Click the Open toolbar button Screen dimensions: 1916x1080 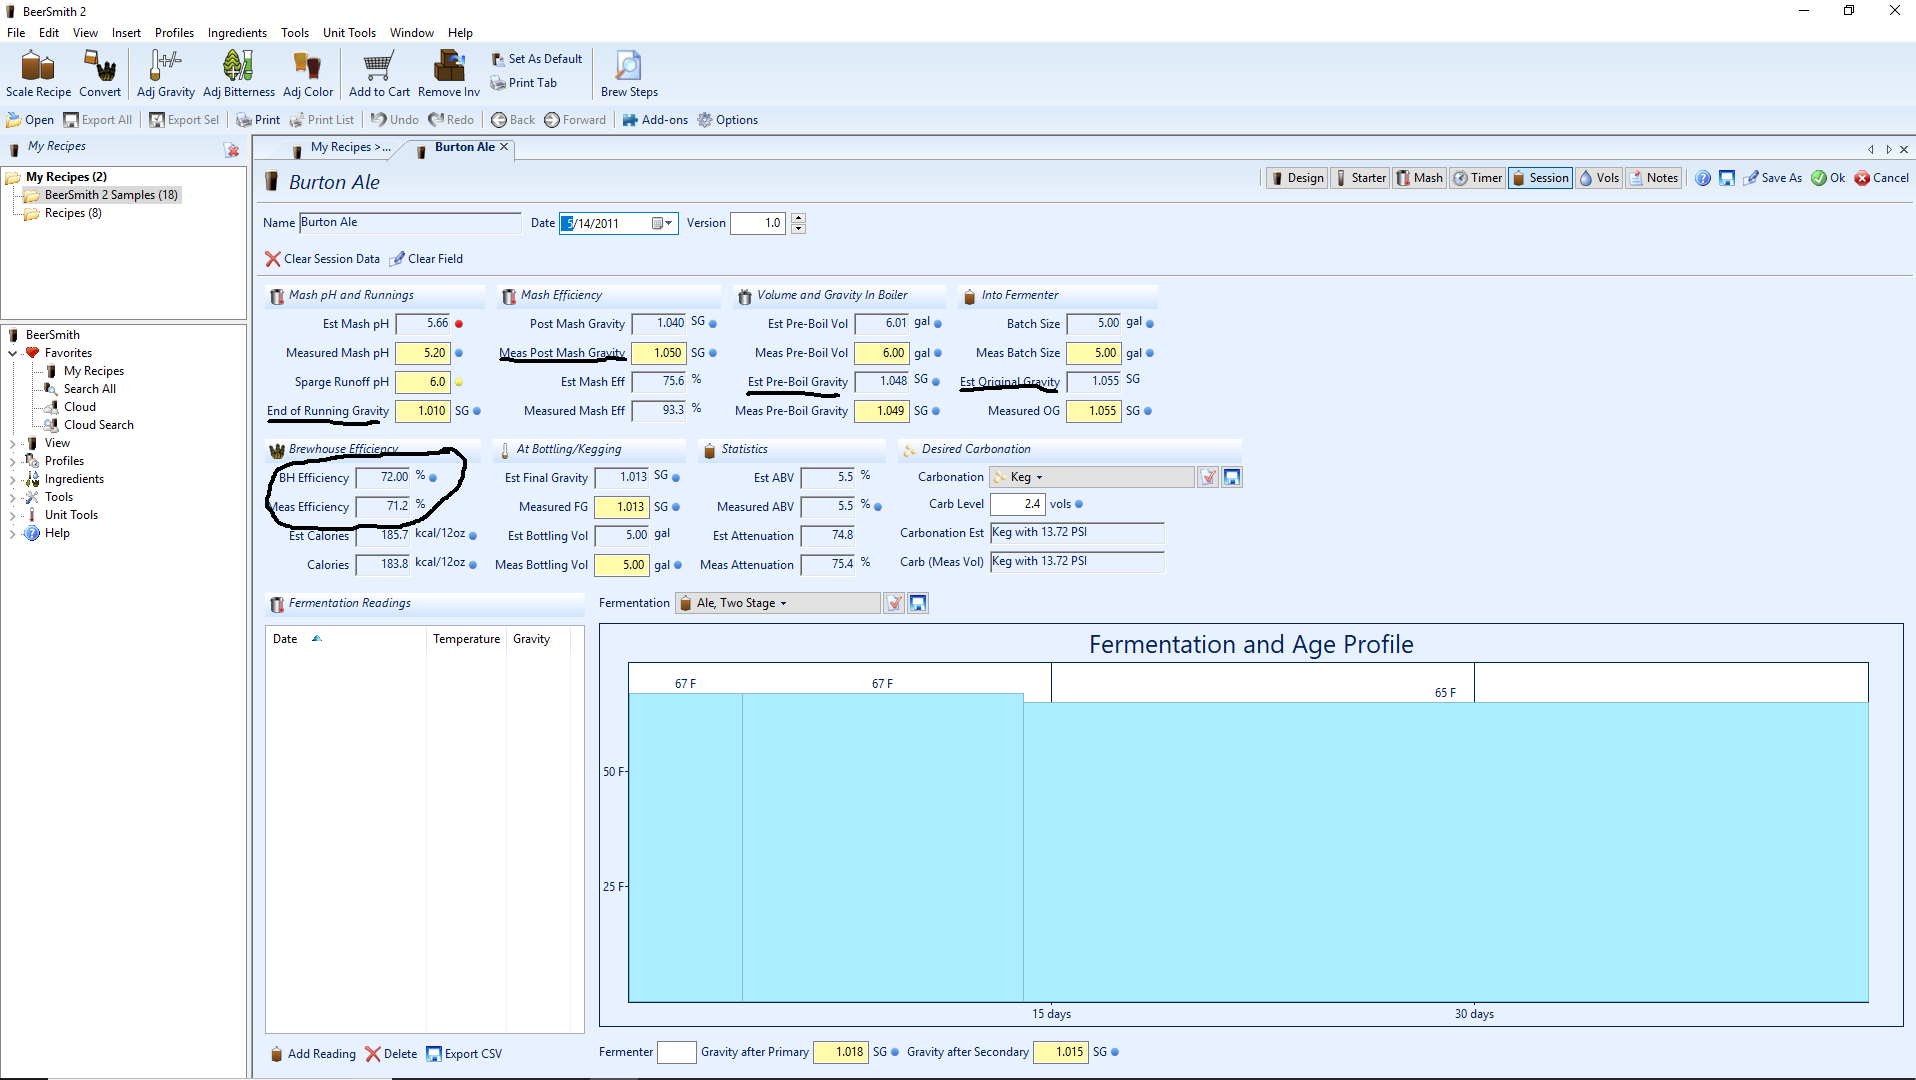coord(30,120)
